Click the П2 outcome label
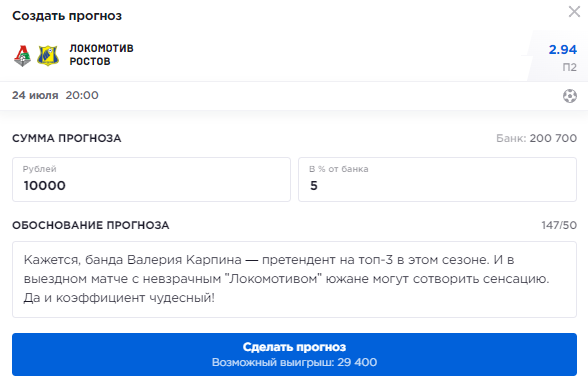Screen dimensions: 588x383 point(570,68)
